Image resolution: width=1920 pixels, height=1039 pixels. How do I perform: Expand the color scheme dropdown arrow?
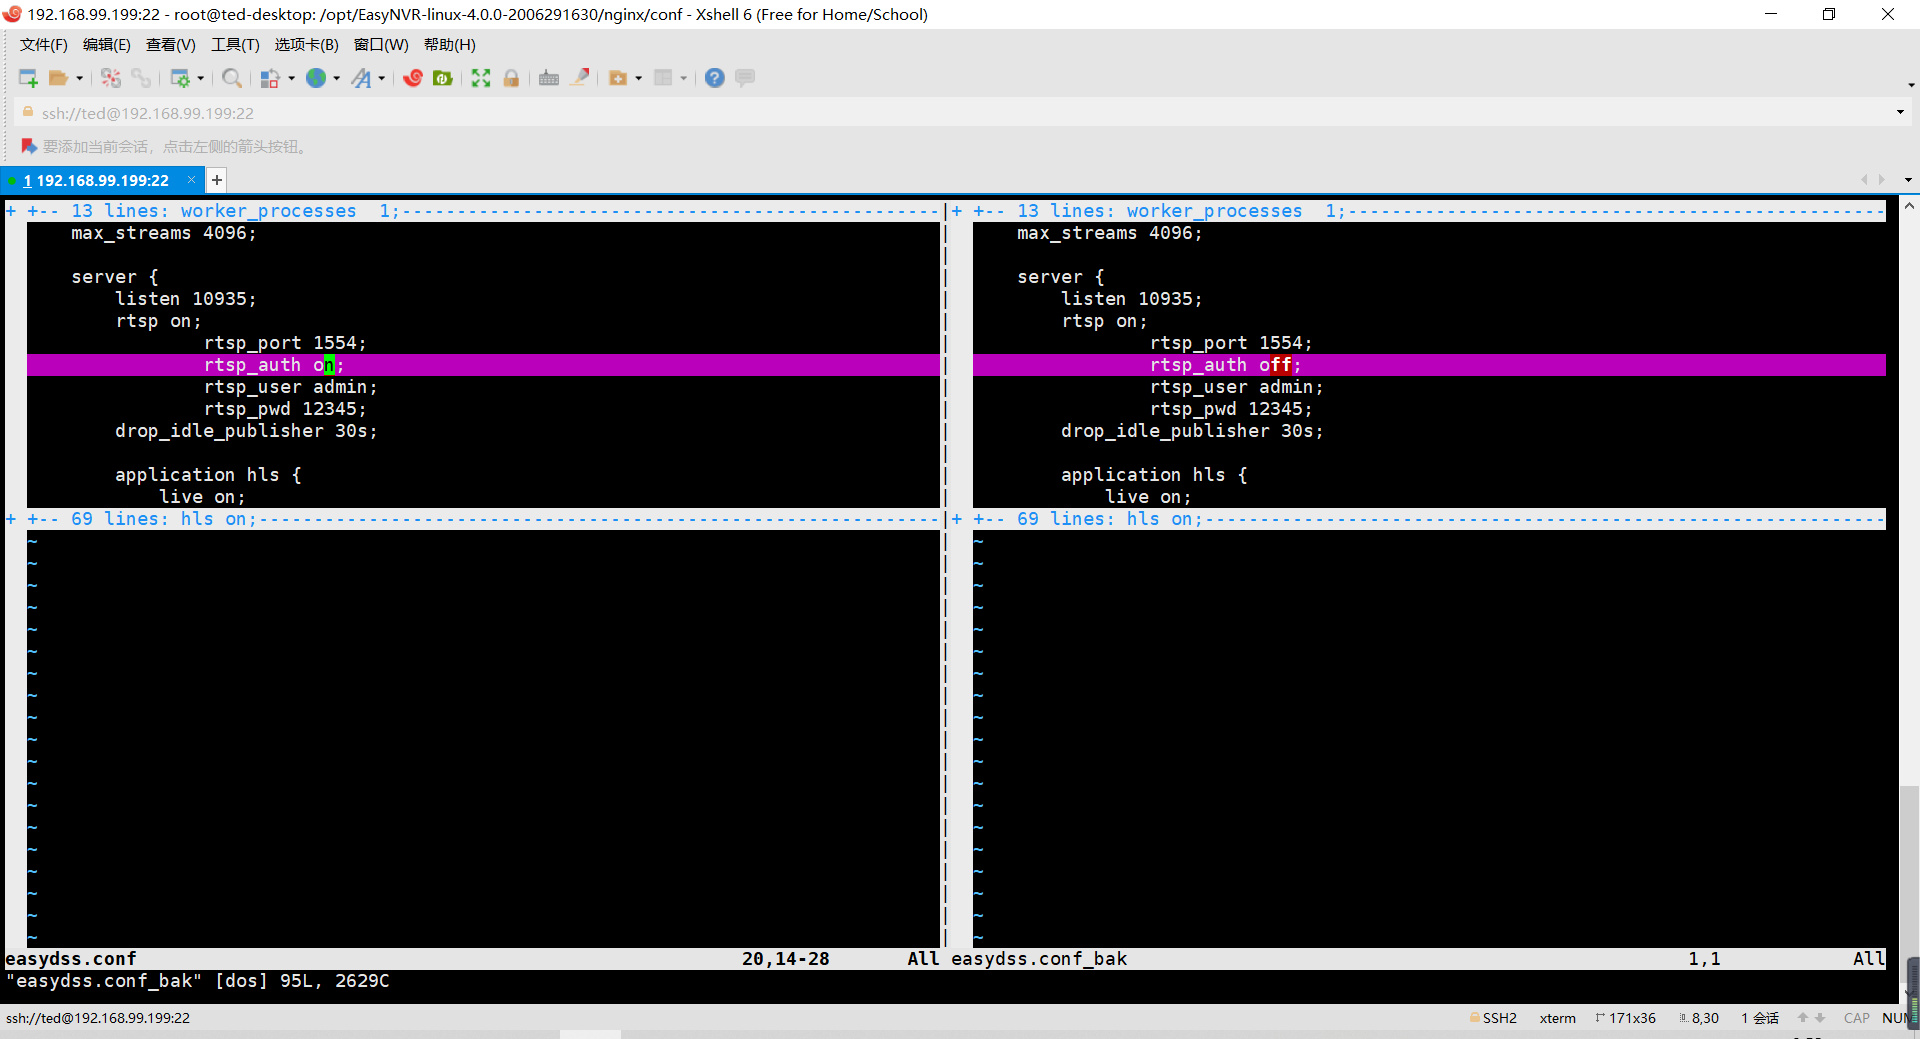pos(291,78)
